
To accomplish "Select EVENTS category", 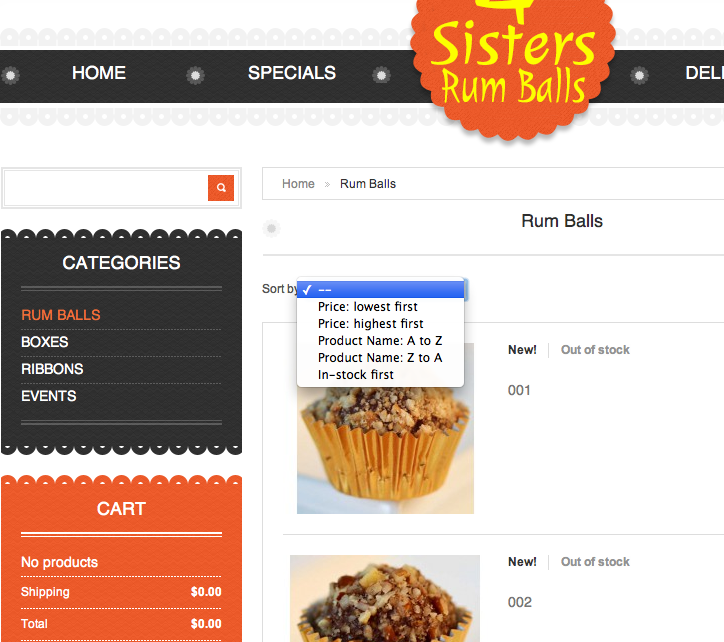I will point(49,396).
